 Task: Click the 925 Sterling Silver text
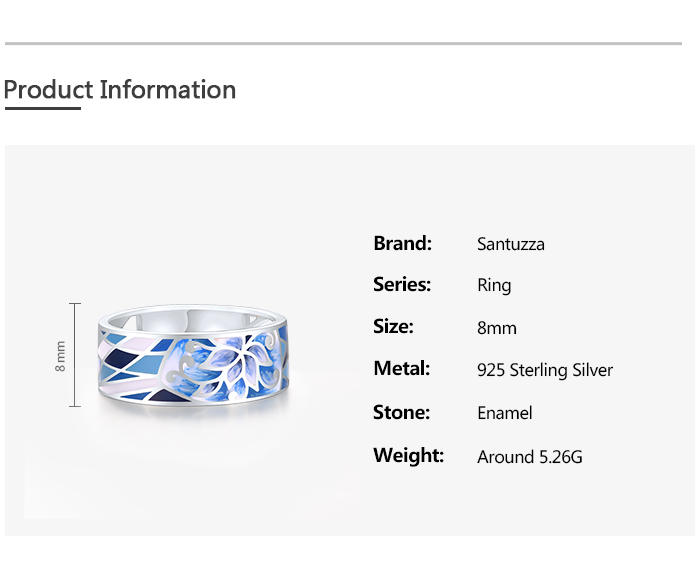pos(545,370)
